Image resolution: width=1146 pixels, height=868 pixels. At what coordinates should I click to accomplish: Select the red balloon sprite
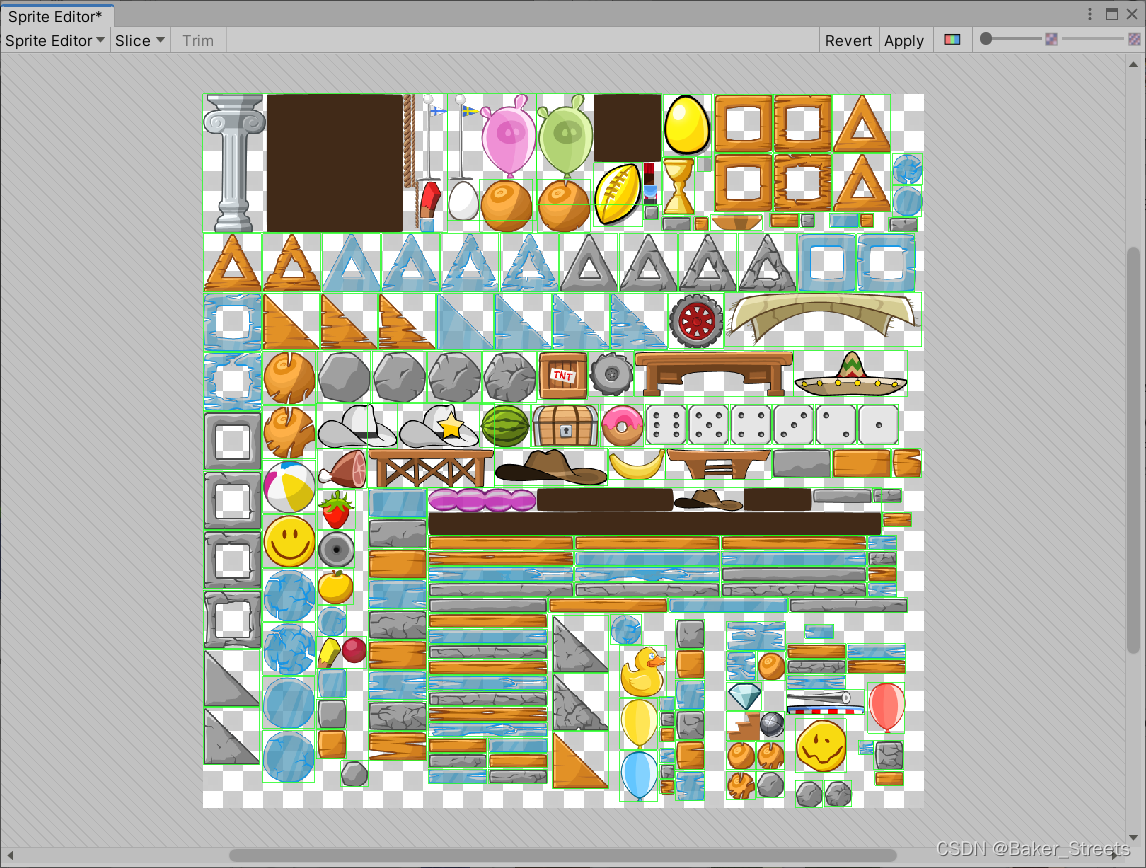coord(887,707)
